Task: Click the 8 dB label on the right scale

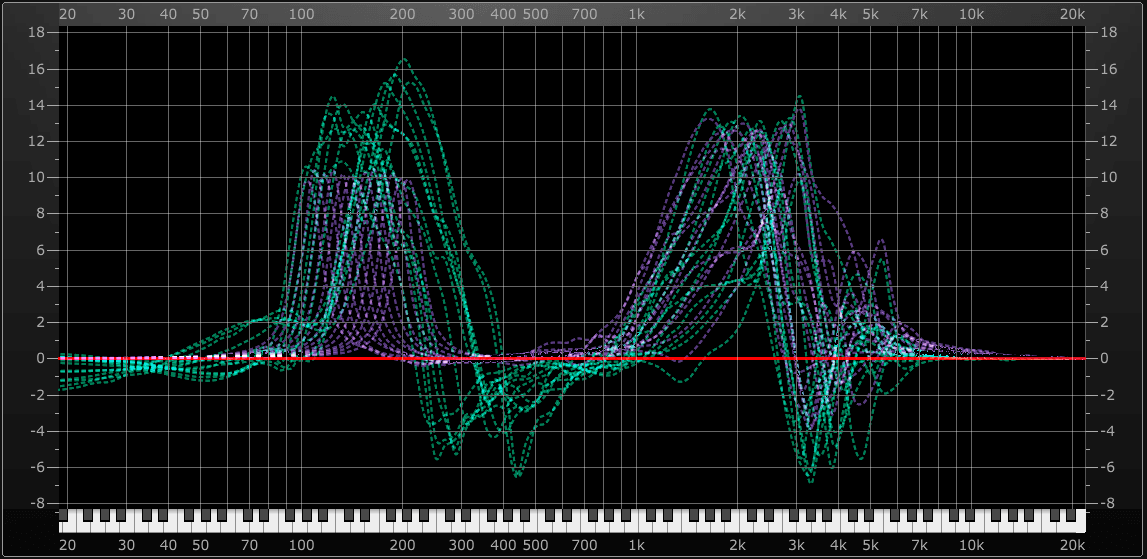Action: point(1103,214)
